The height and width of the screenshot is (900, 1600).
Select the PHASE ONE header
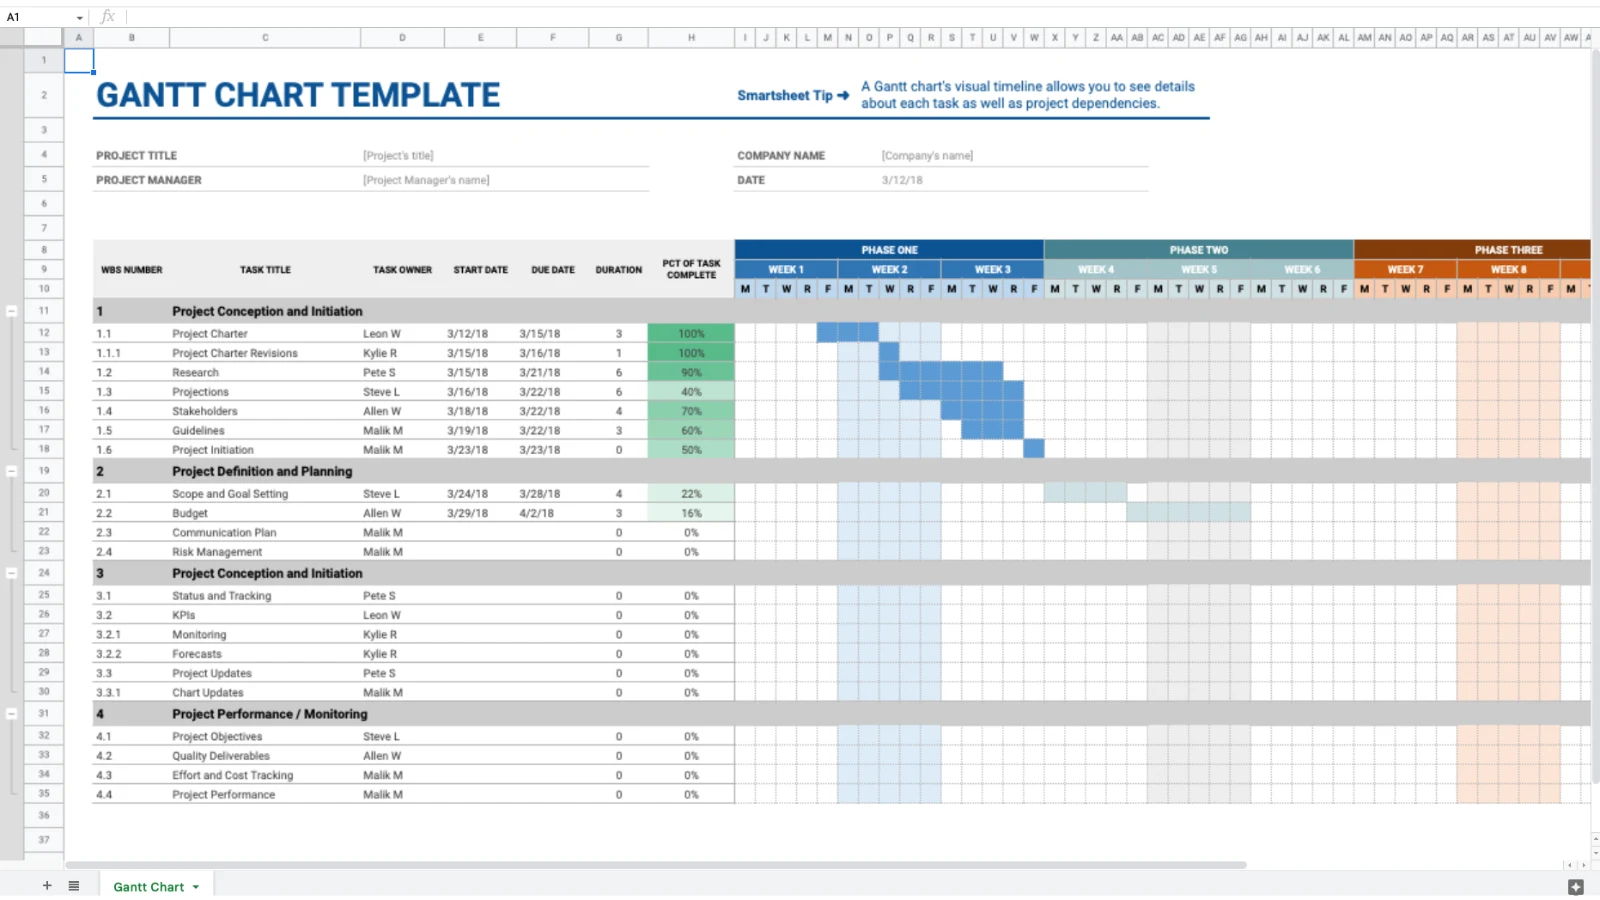click(889, 250)
